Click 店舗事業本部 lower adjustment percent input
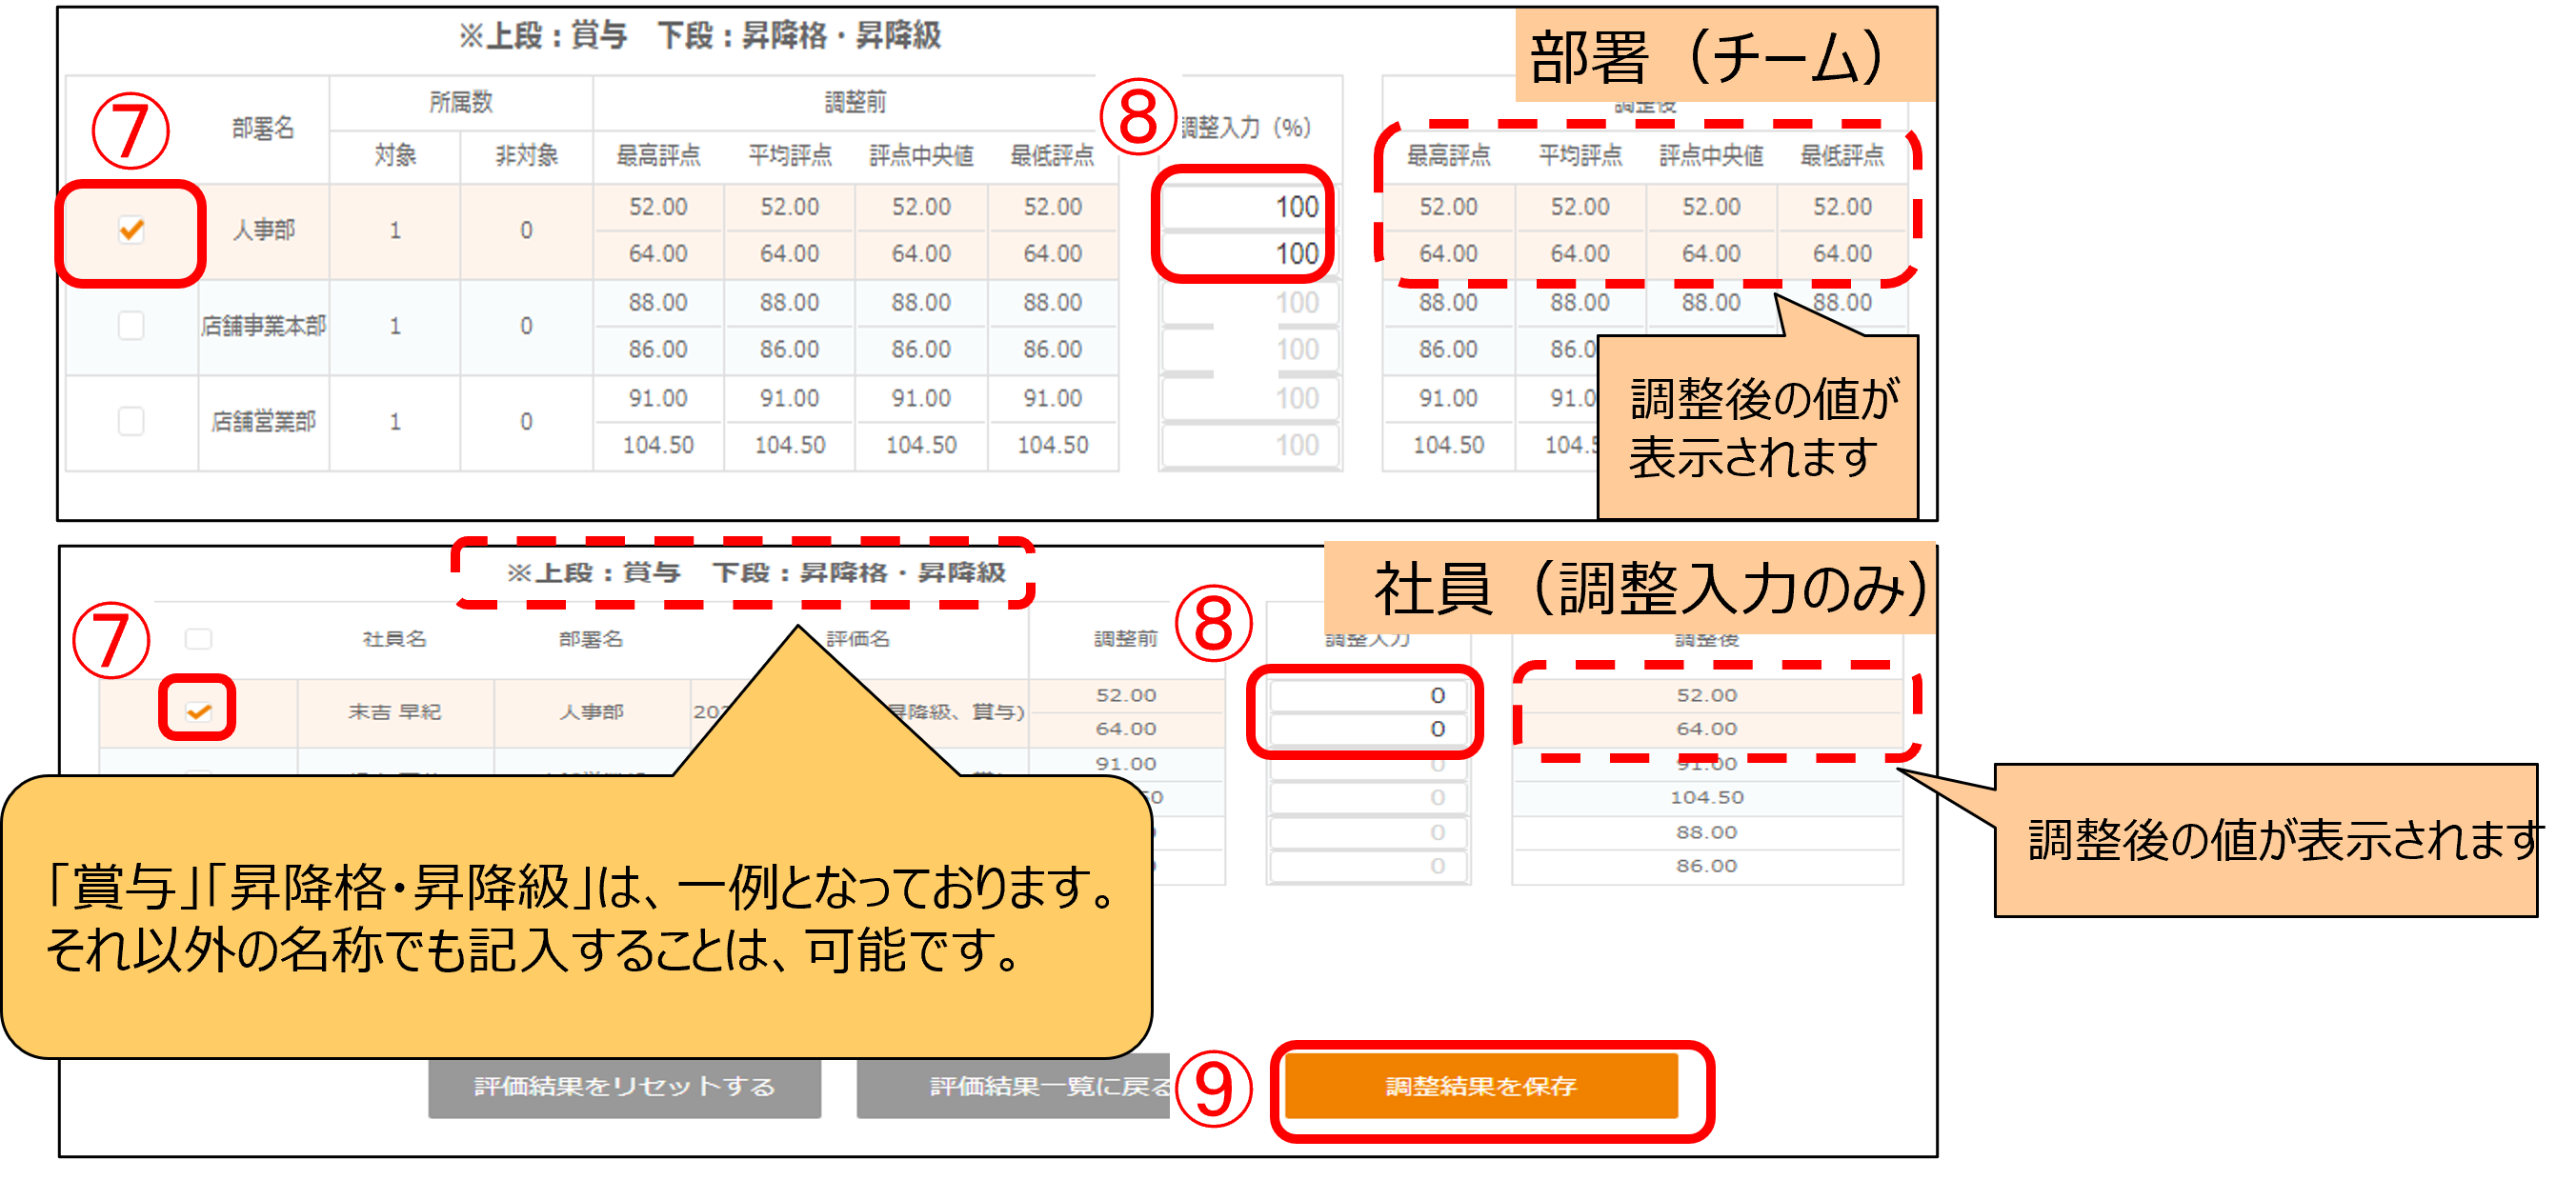The height and width of the screenshot is (1180, 2576). coord(1249,349)
